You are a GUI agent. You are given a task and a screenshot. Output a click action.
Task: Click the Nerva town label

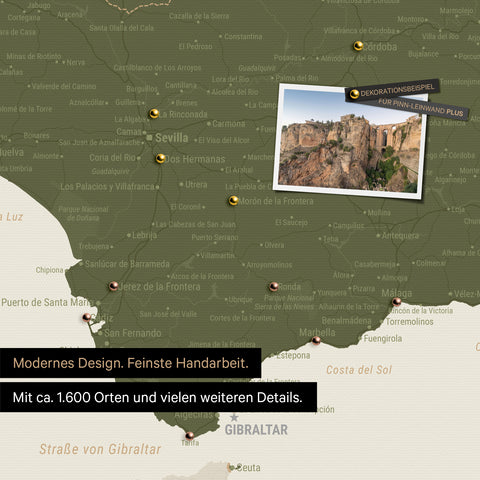click(x=76, y=62)
